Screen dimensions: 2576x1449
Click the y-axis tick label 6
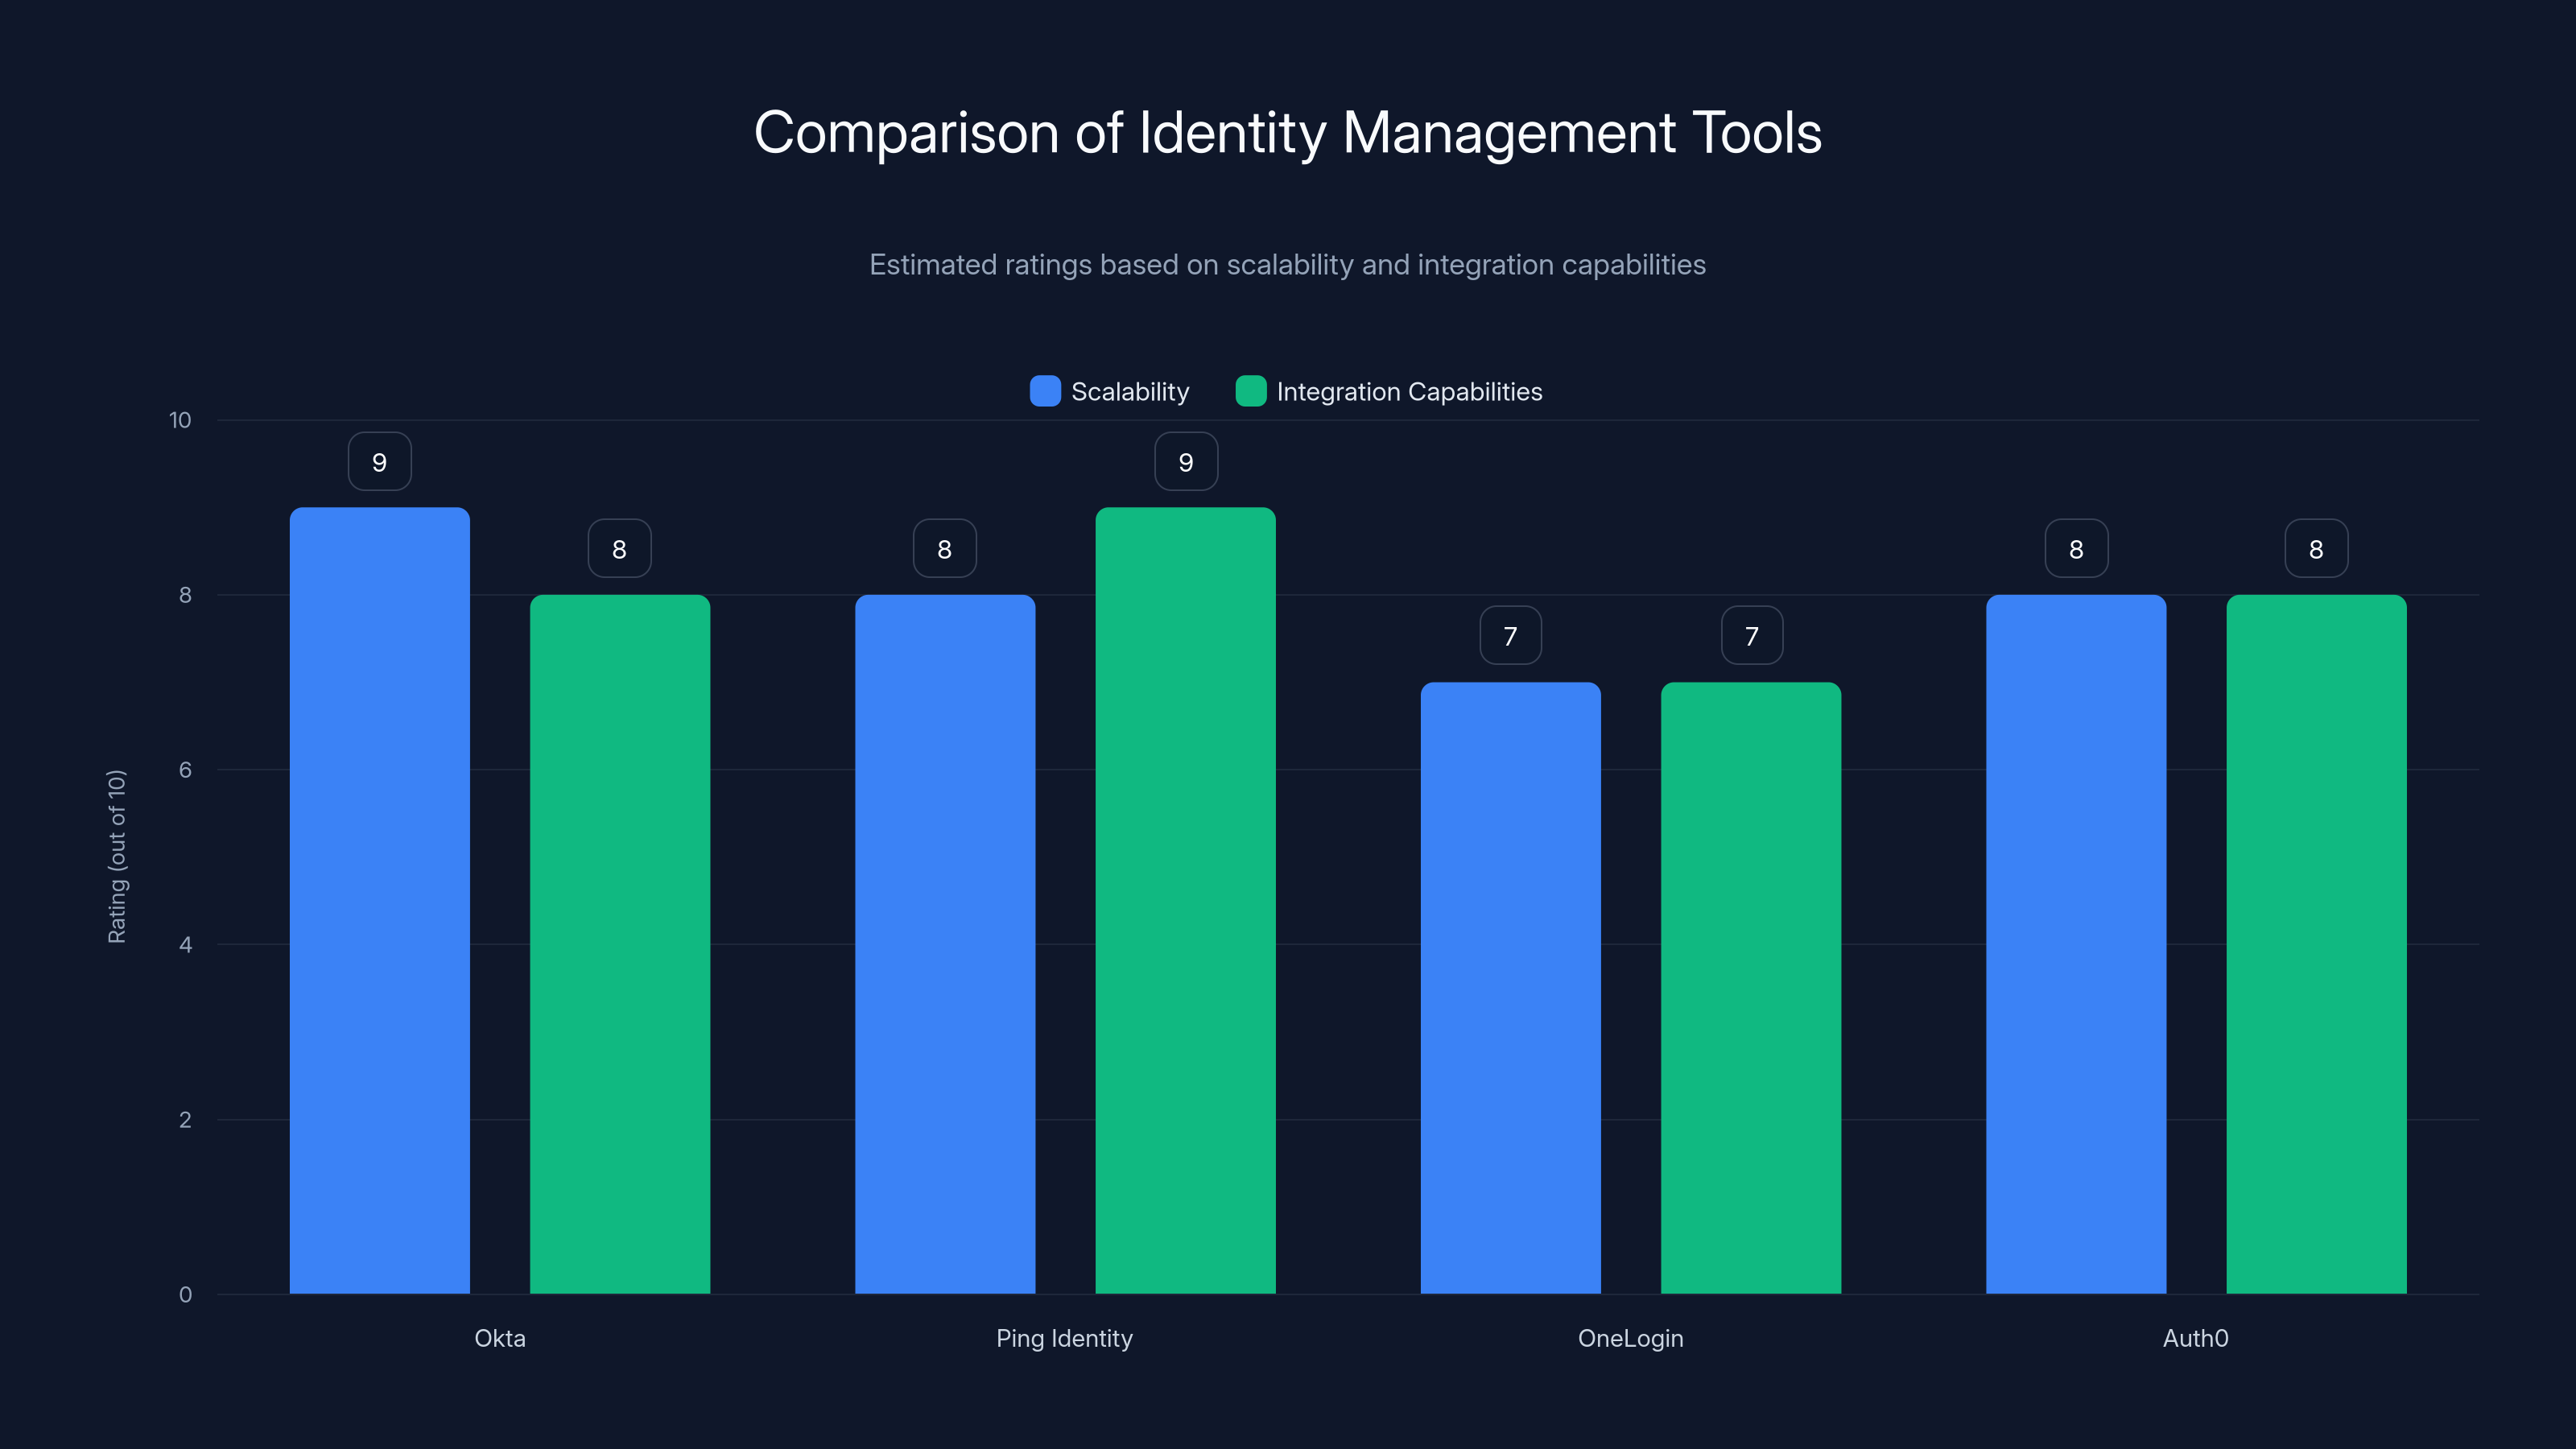point(185,770)
